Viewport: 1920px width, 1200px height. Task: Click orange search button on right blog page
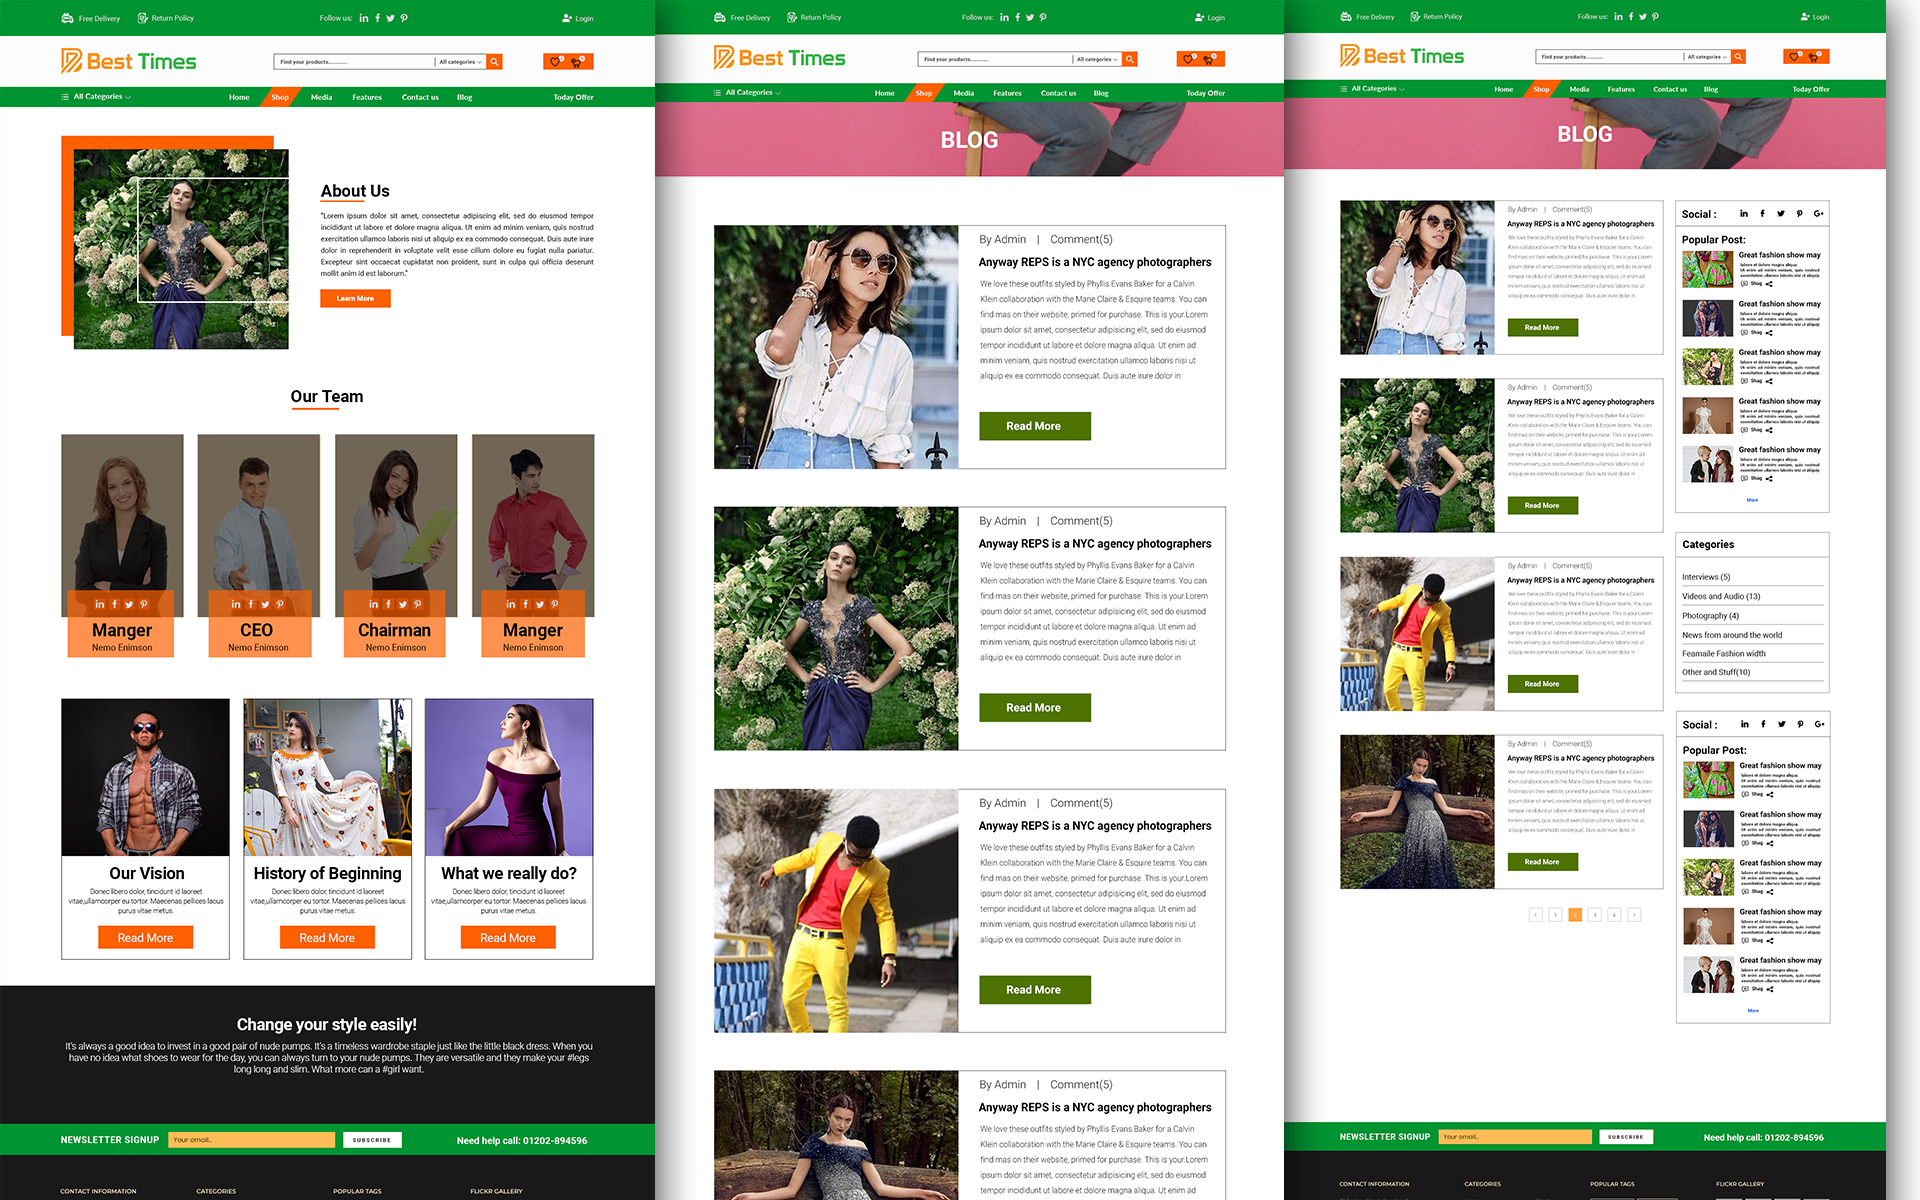coord(1739,57)
